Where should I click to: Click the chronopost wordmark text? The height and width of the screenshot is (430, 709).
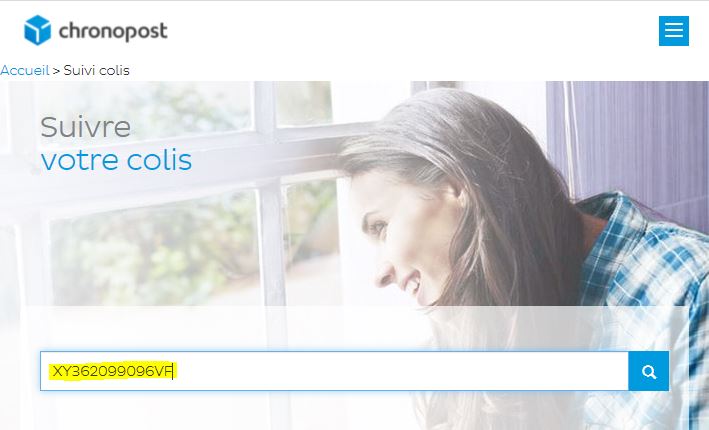113,32
